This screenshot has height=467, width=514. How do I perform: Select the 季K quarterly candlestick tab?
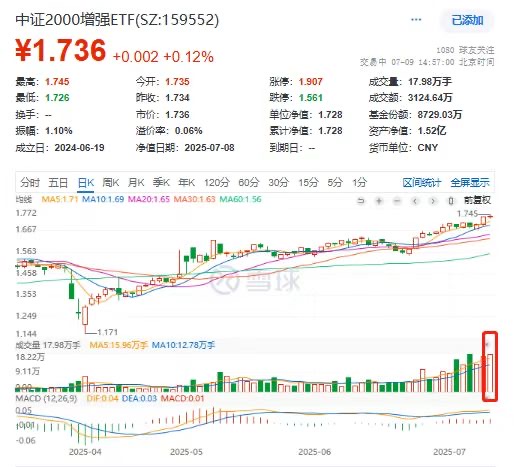click(x=161, y=183)
